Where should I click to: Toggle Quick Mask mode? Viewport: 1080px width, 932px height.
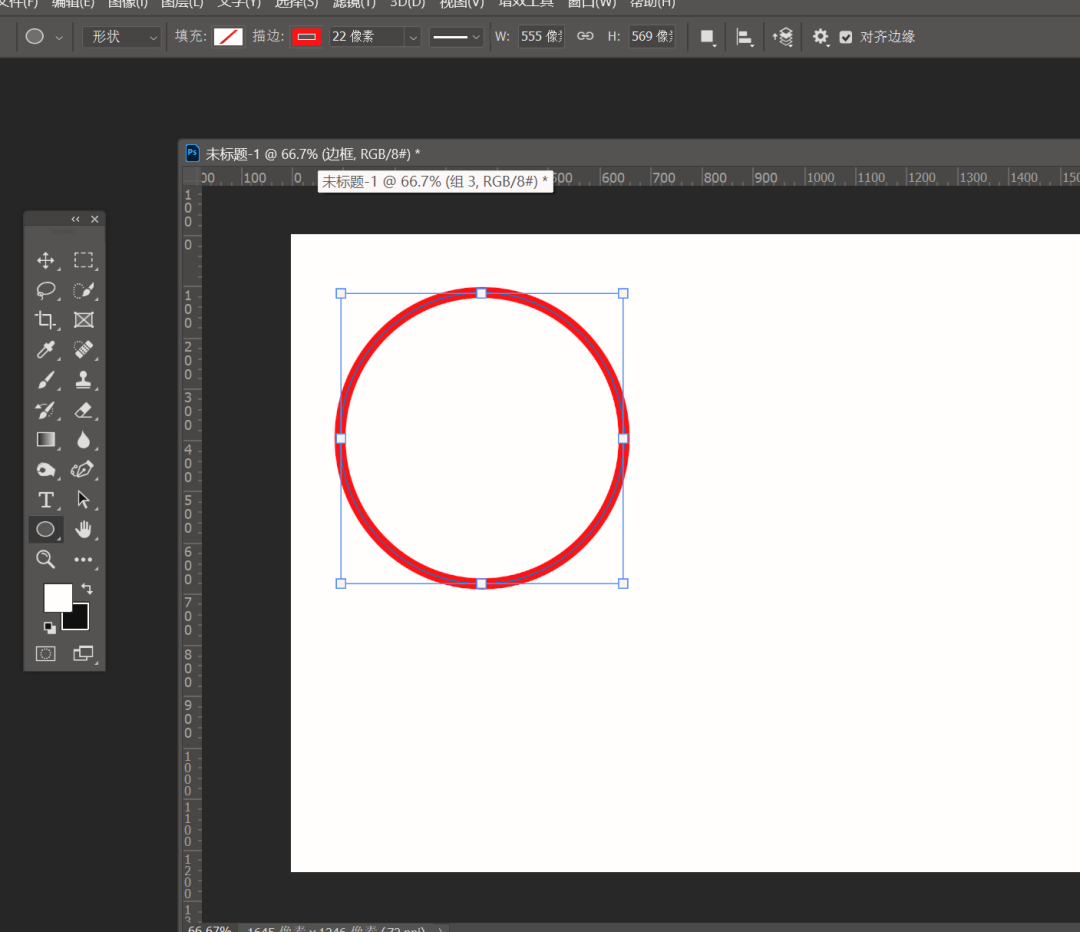tap(45, 654)
